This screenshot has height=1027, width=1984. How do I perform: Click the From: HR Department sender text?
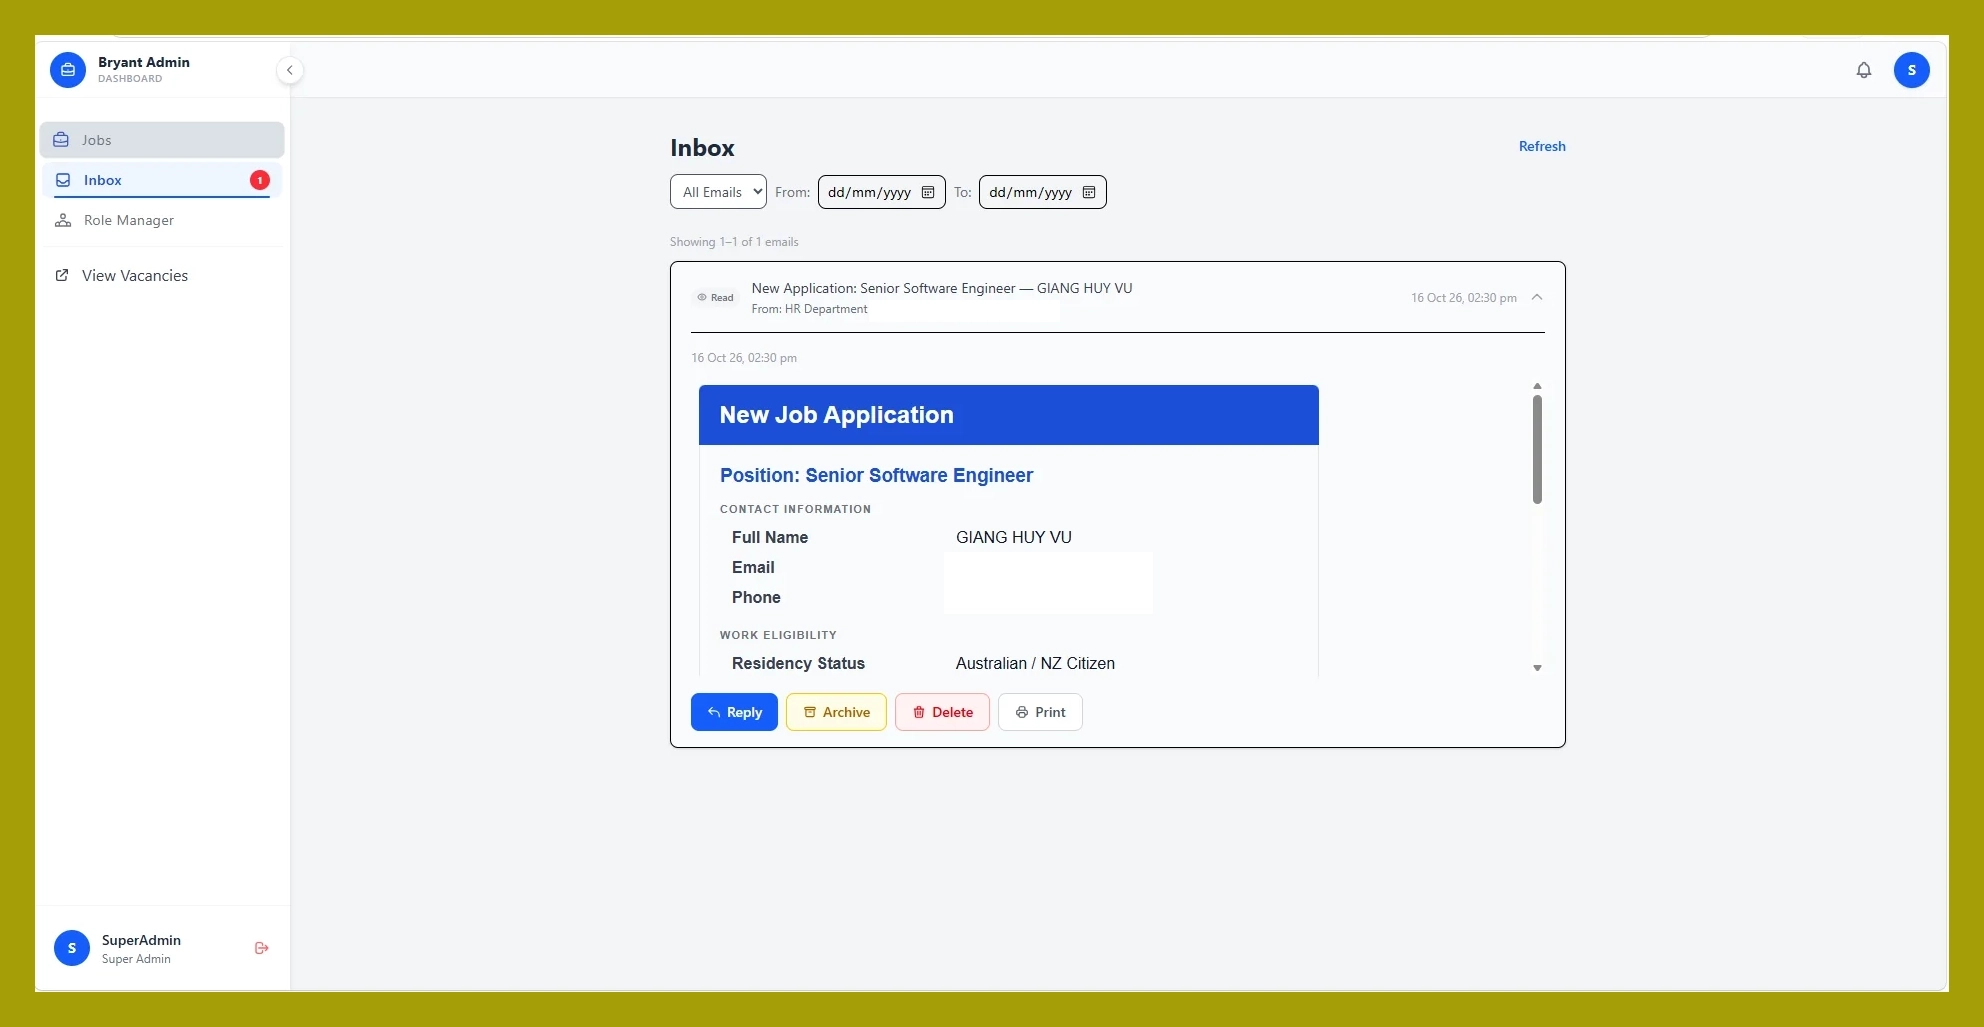(x=809, y=309)
